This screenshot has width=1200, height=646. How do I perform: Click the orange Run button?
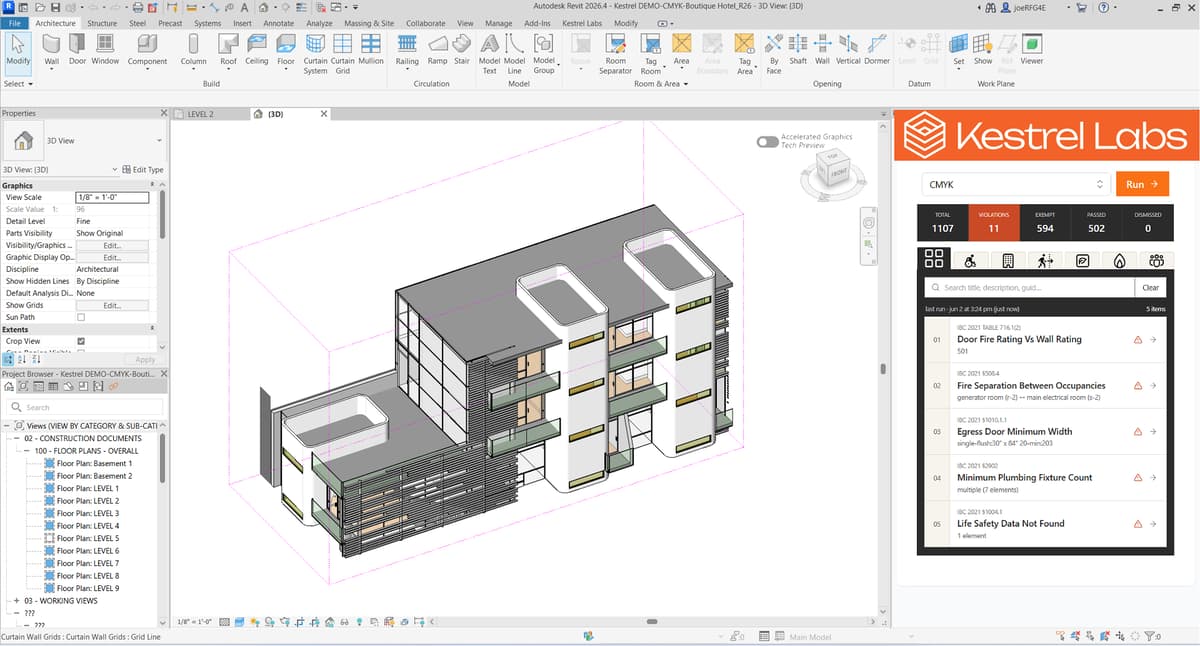click(1141, 185)
